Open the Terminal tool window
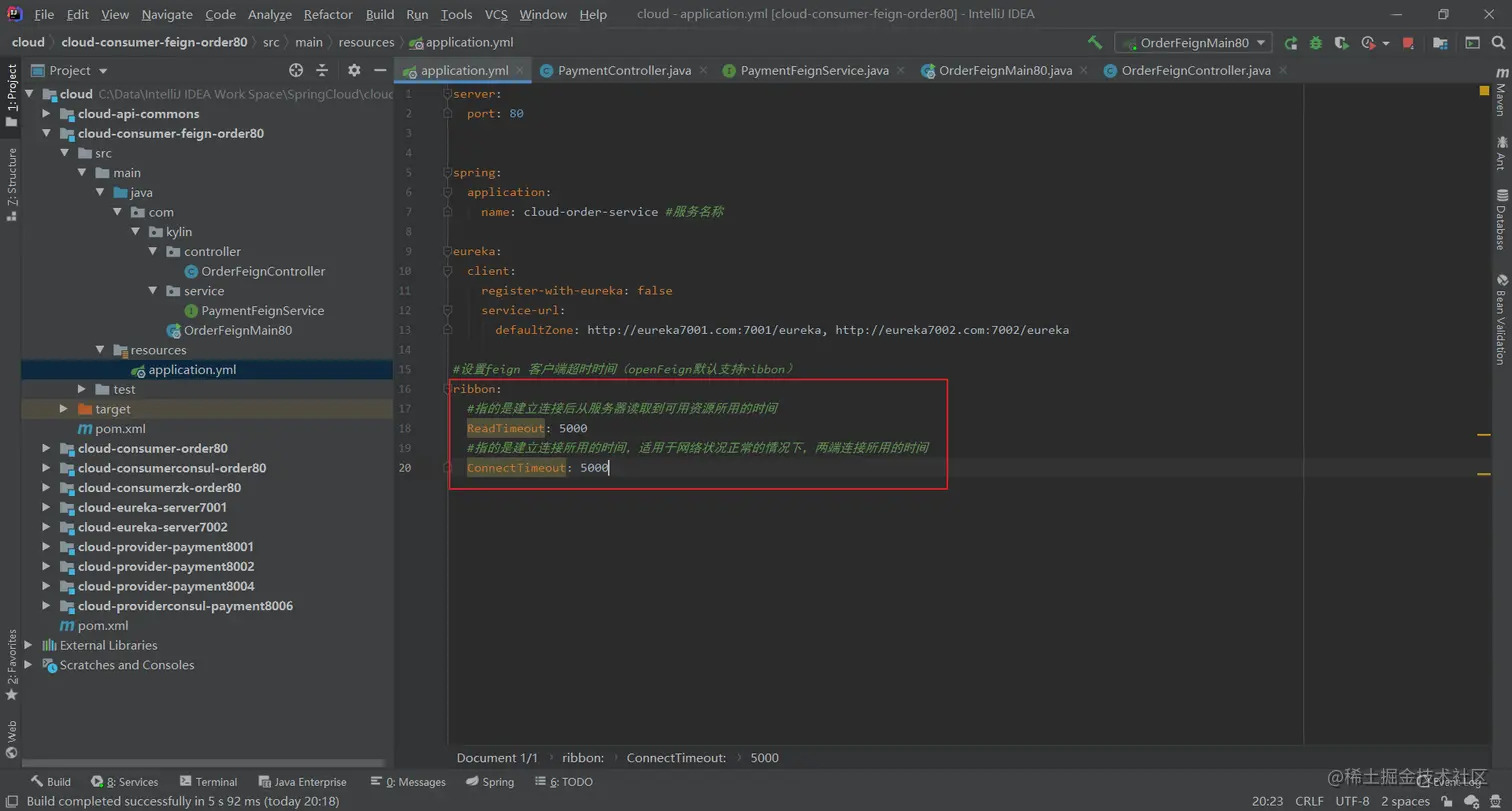Viewport: 1512px width, 811px height. (x=208, y=782)
